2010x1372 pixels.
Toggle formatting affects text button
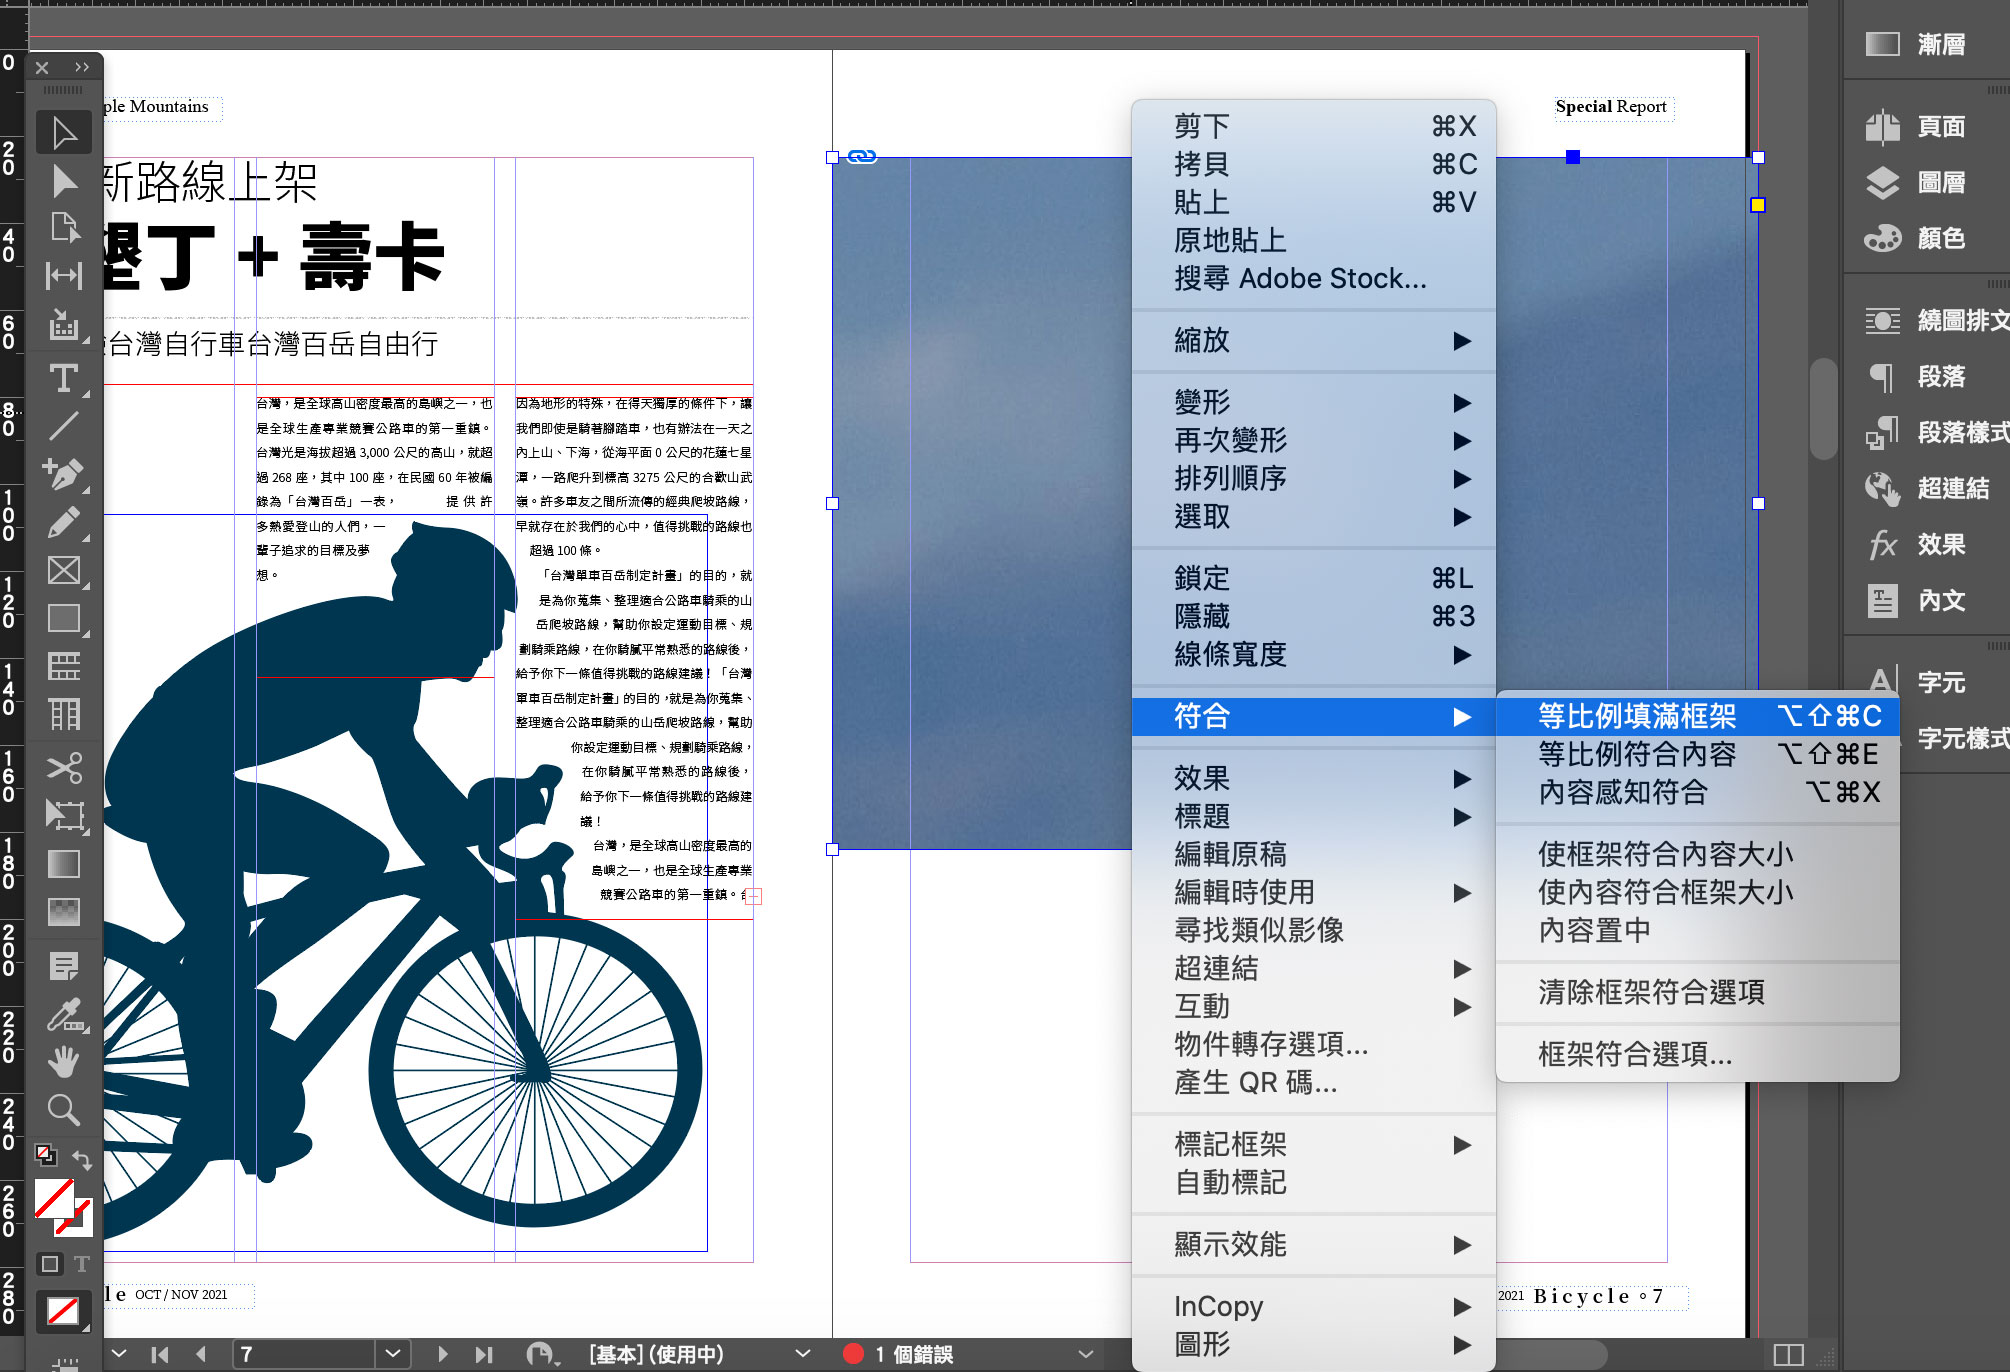point(82,1264)
